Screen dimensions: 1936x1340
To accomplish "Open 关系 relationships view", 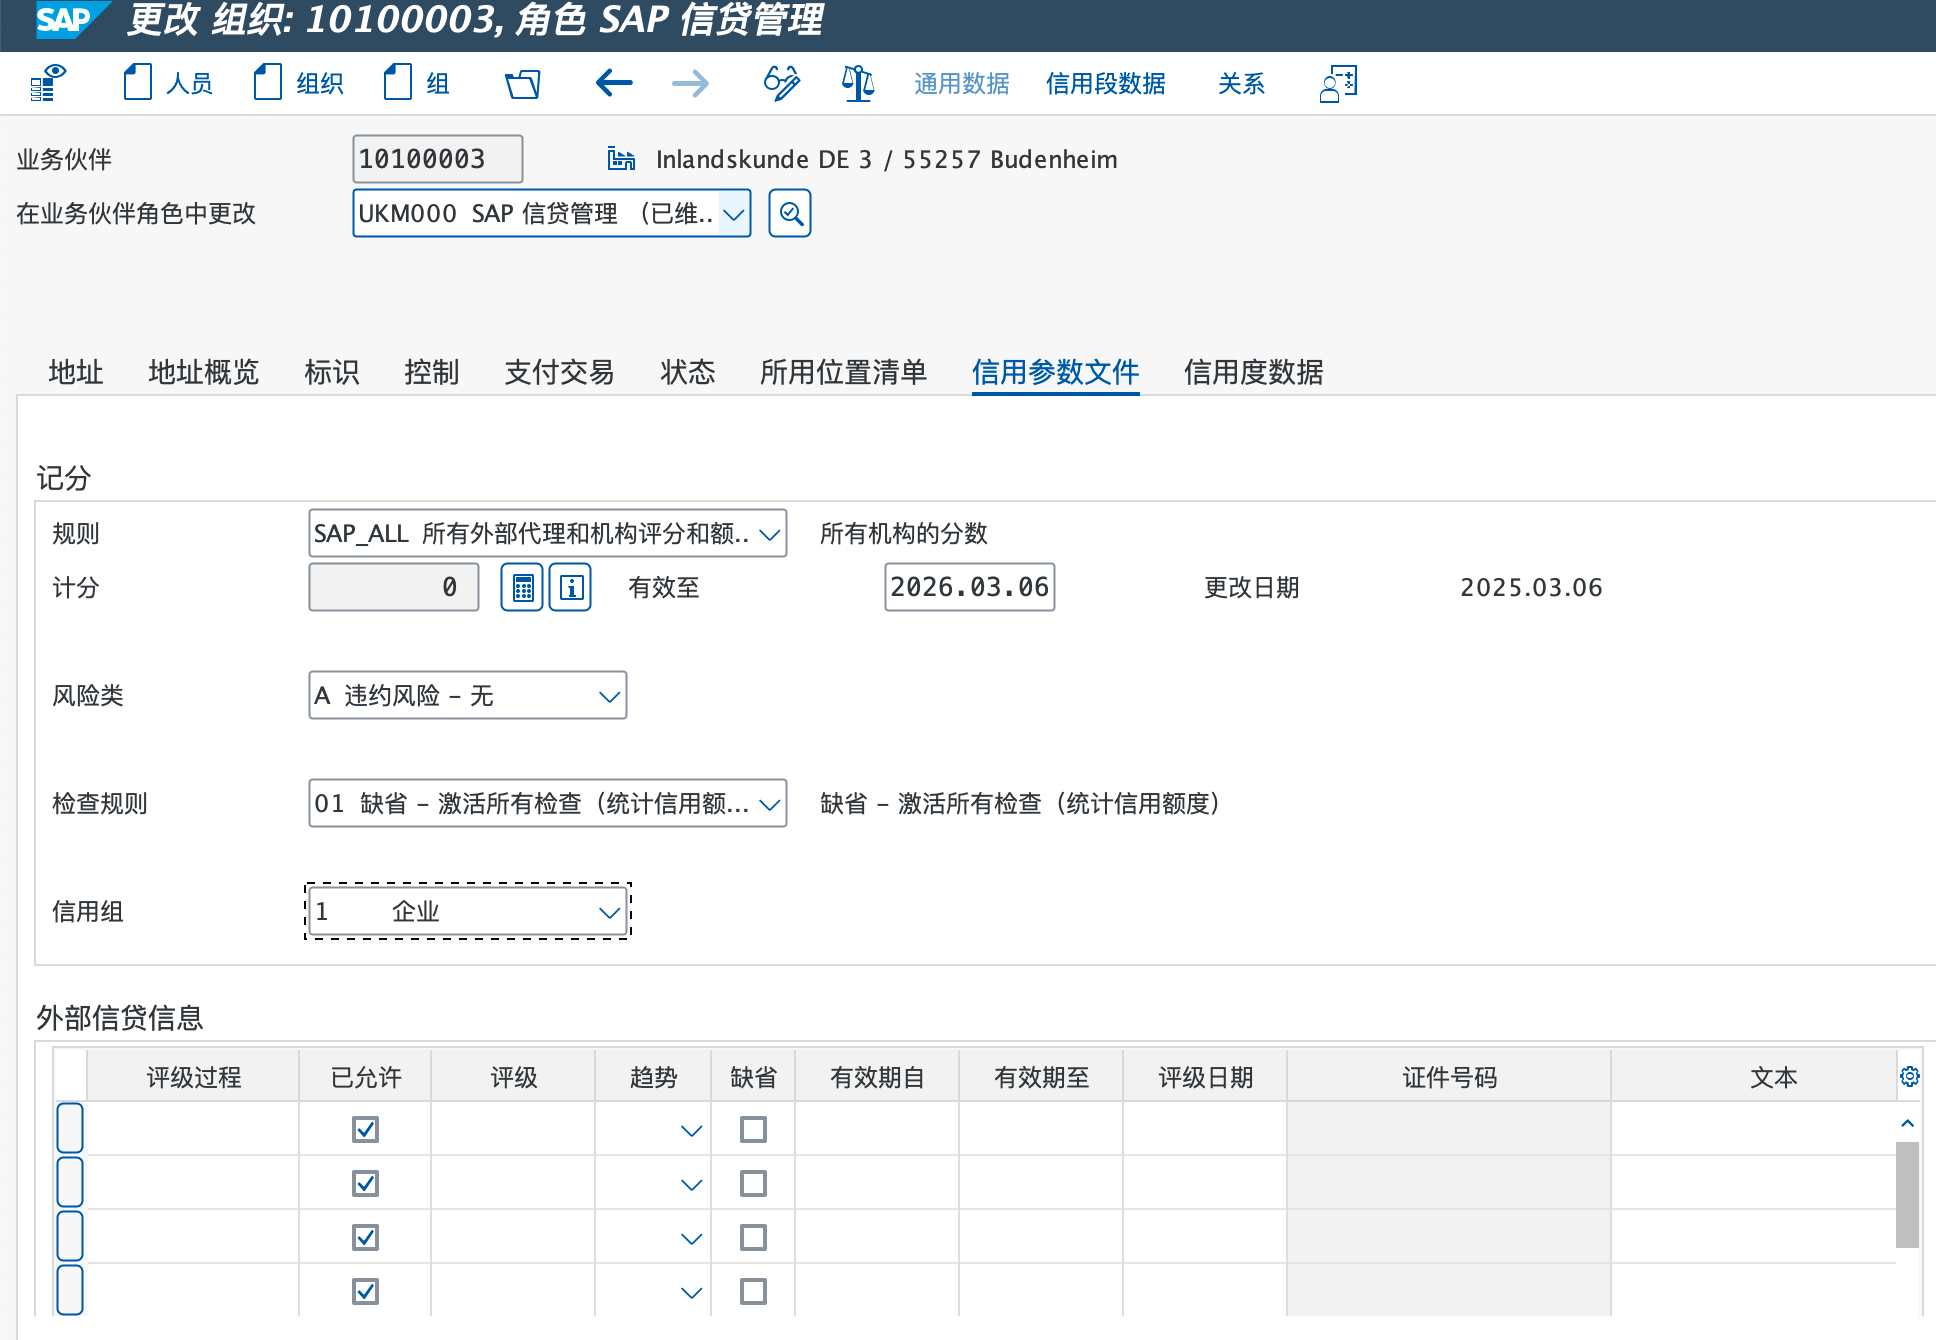I will click(x=1242, y=83).
